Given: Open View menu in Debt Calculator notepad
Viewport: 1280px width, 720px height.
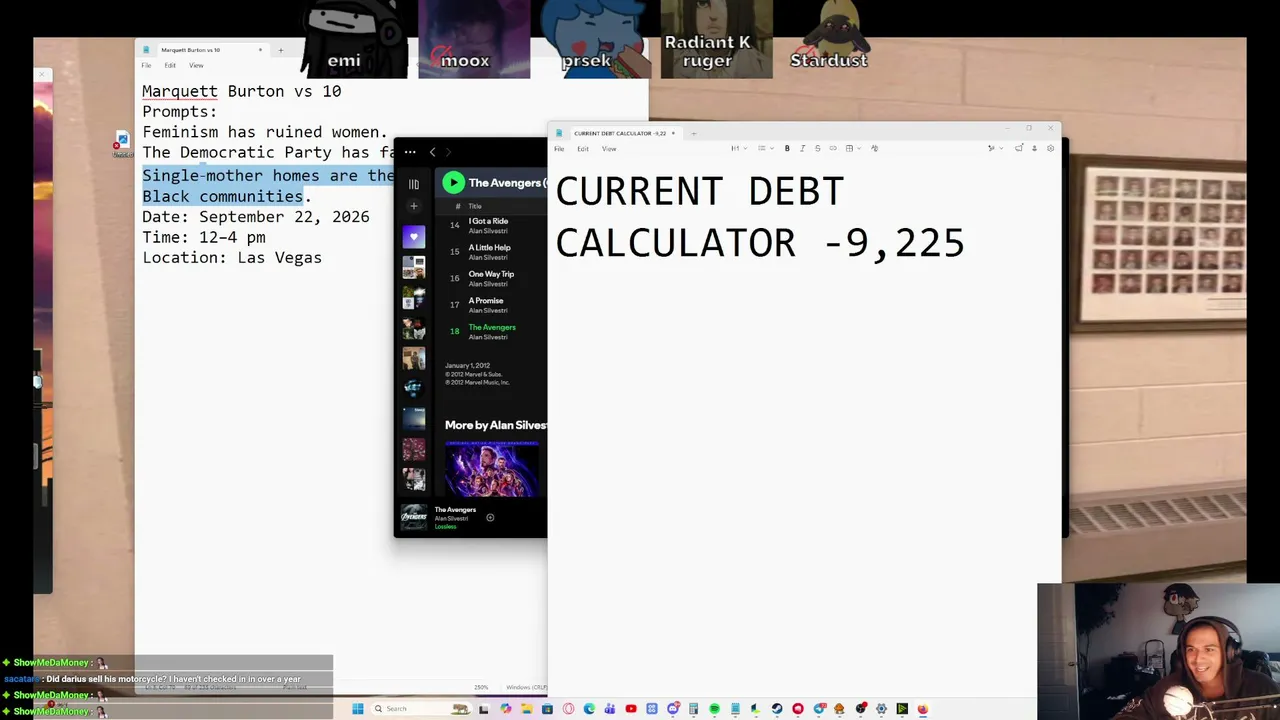Looking at the screenshot, I should [609, 149].
